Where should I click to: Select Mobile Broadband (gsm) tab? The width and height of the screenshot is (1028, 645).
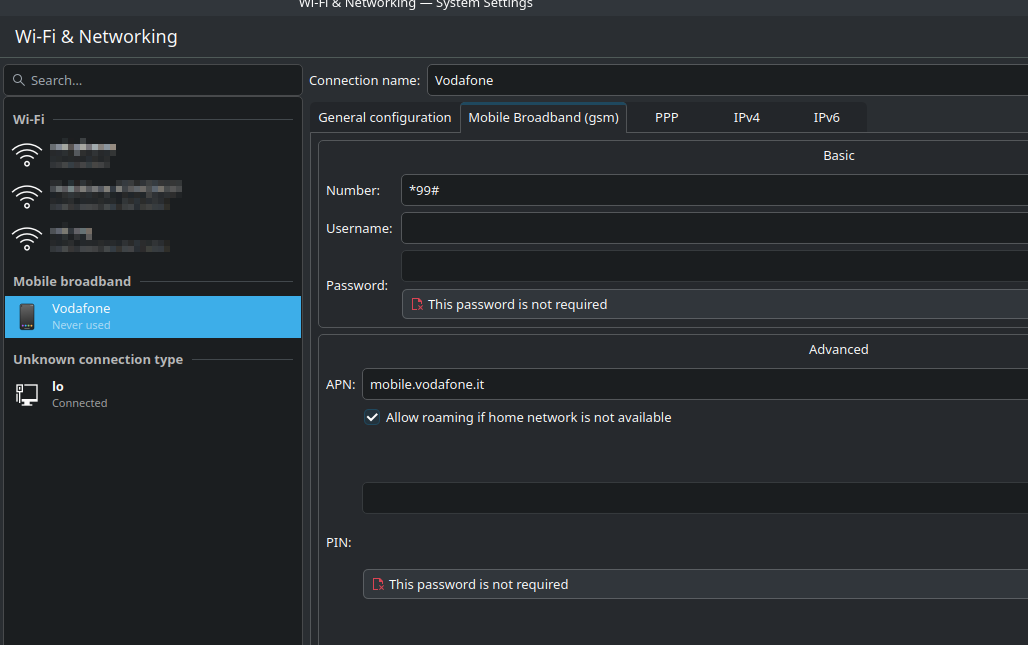click(x=544, y=117)
